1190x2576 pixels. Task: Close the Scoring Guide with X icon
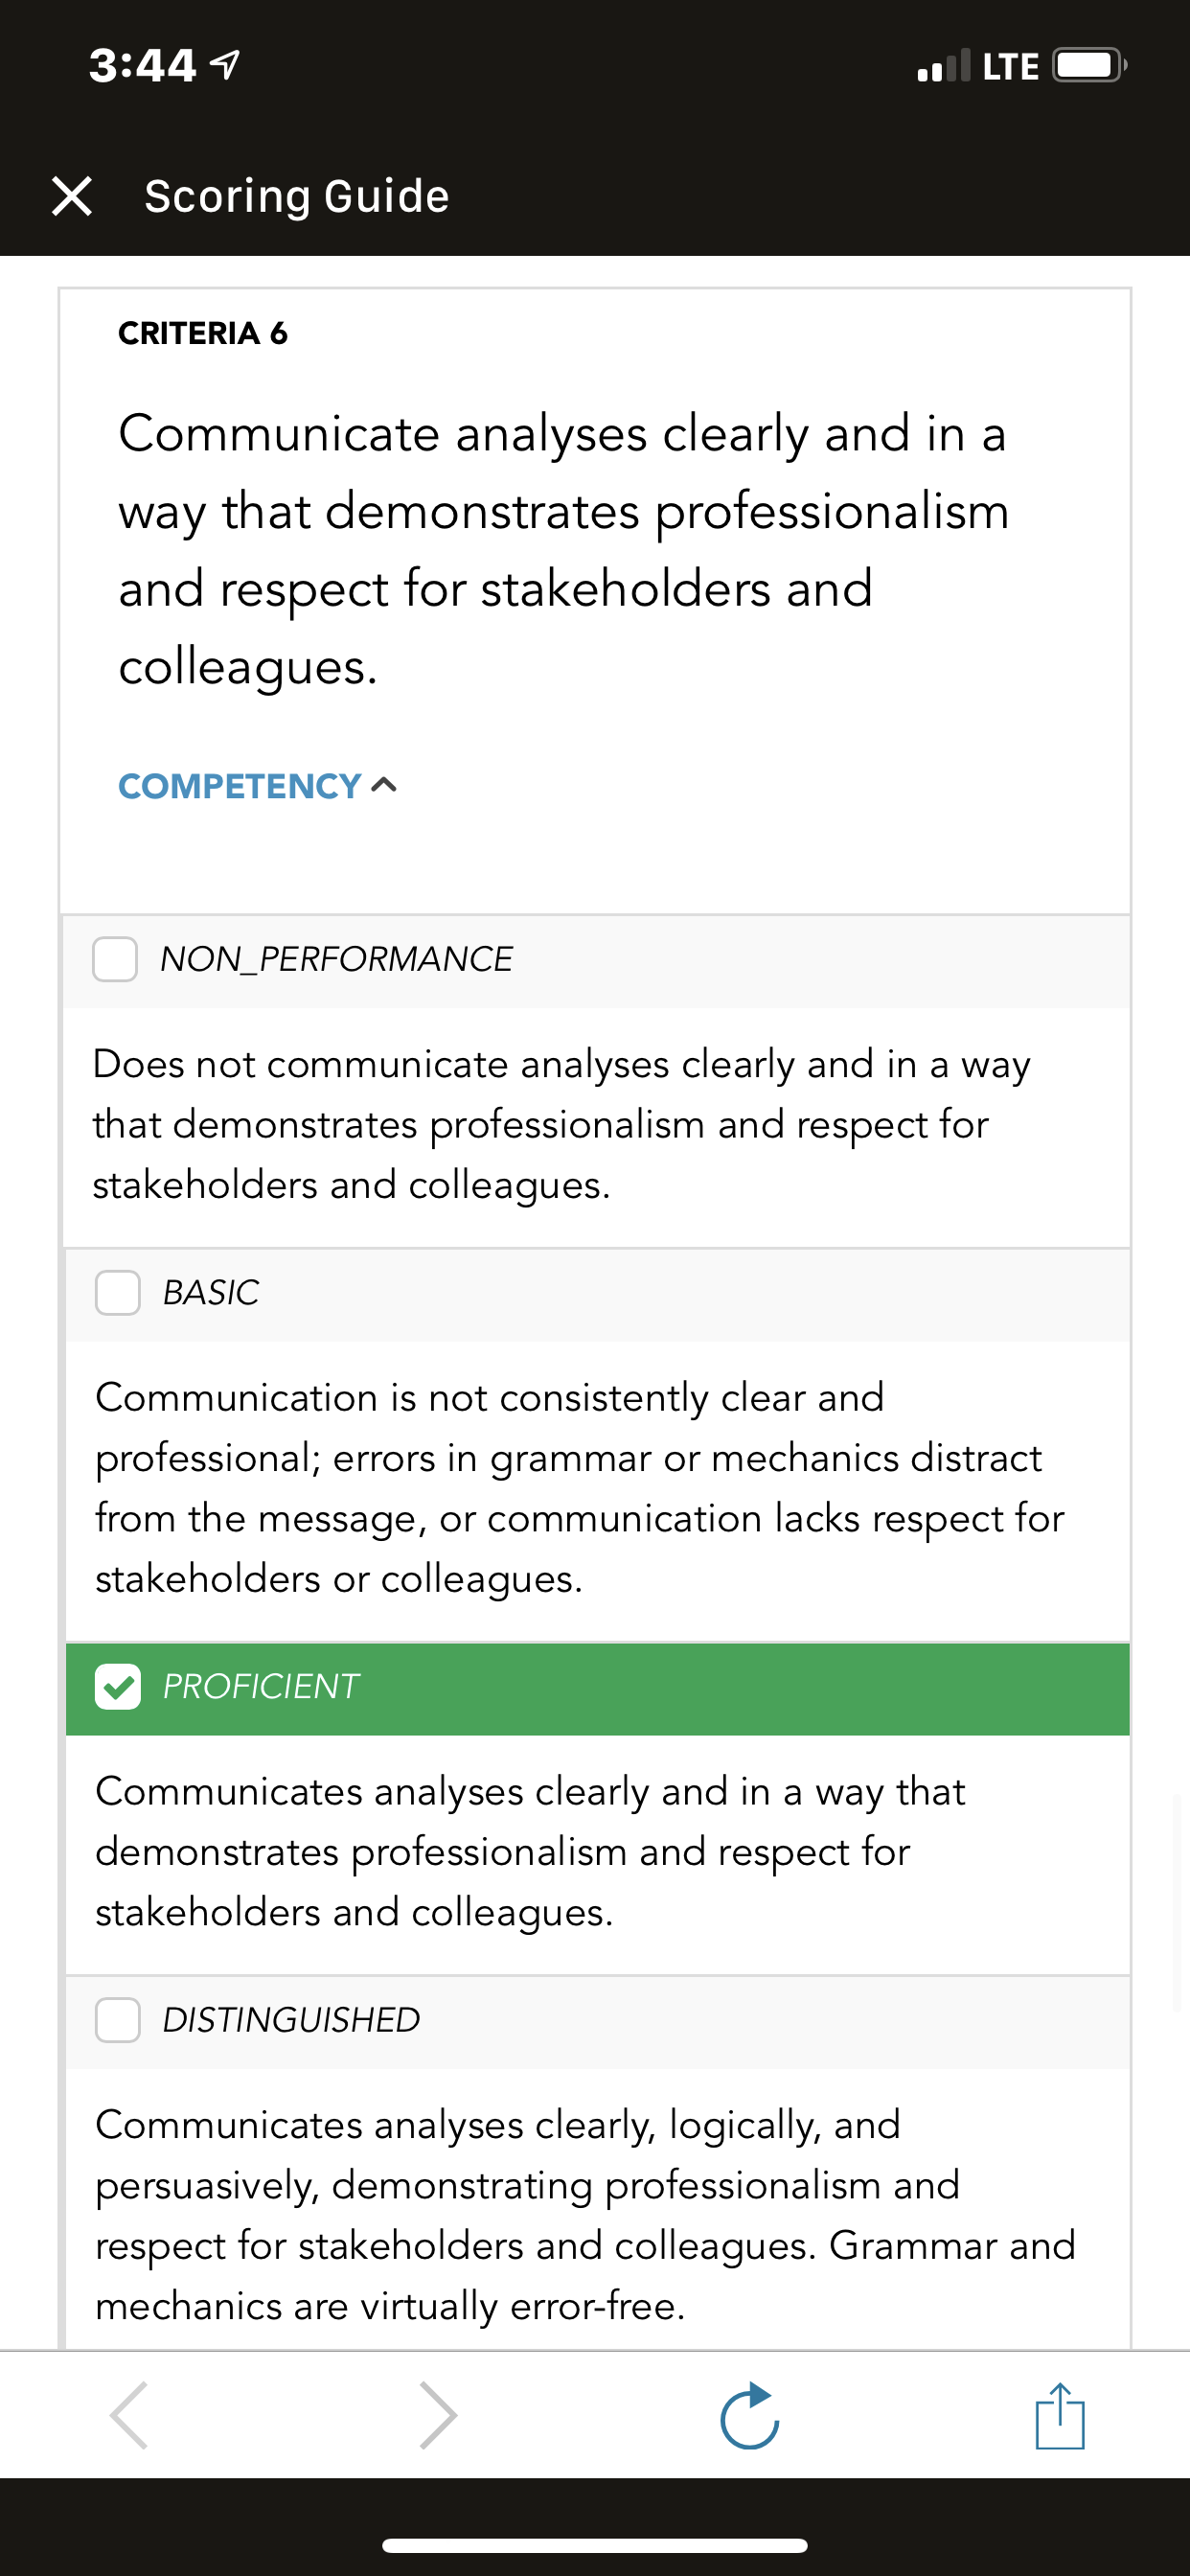pyautogui.click(x=72, y=196)
